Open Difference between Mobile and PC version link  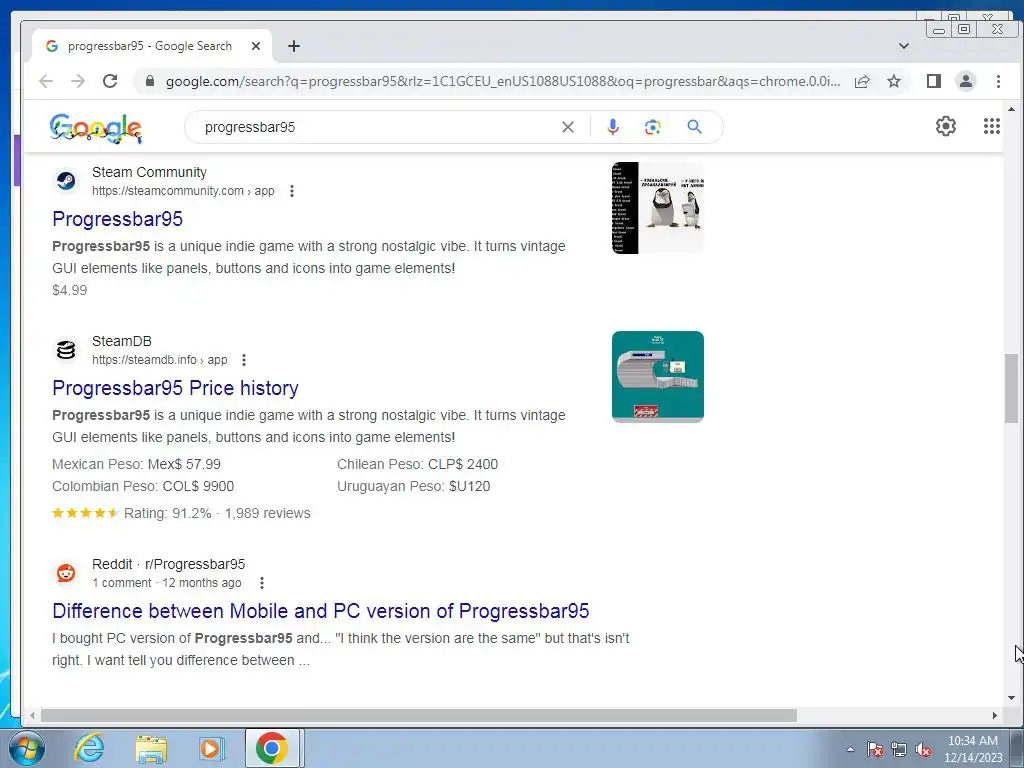(x=321, y=611)
